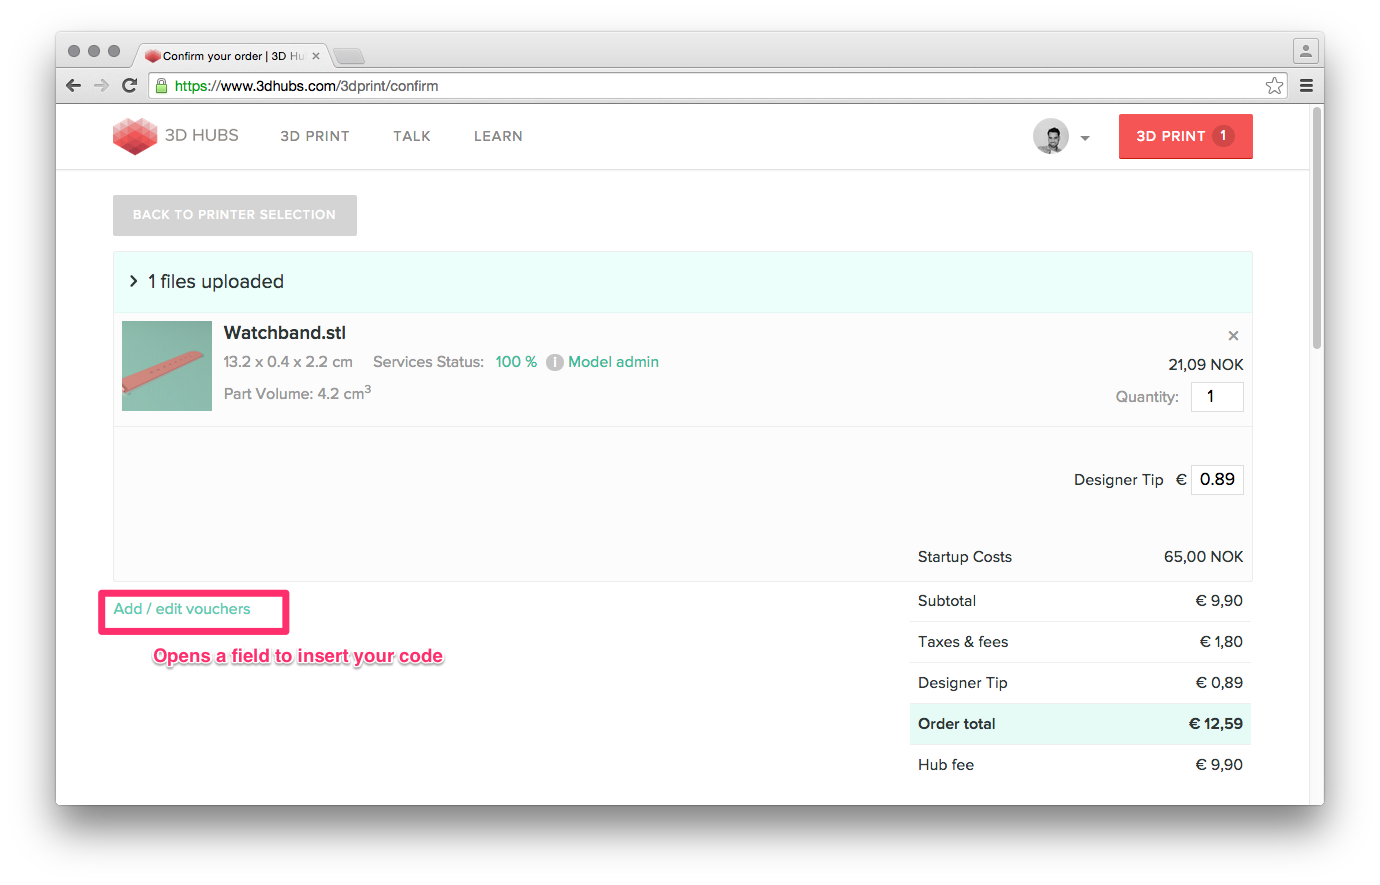Open the 3D PRINT nav menu

(x=314, y=136)
